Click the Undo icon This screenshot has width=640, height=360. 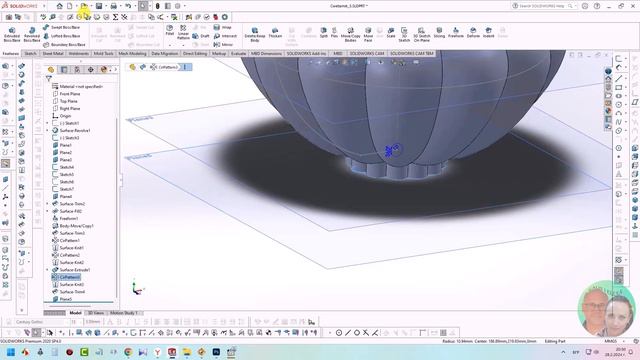128,6
